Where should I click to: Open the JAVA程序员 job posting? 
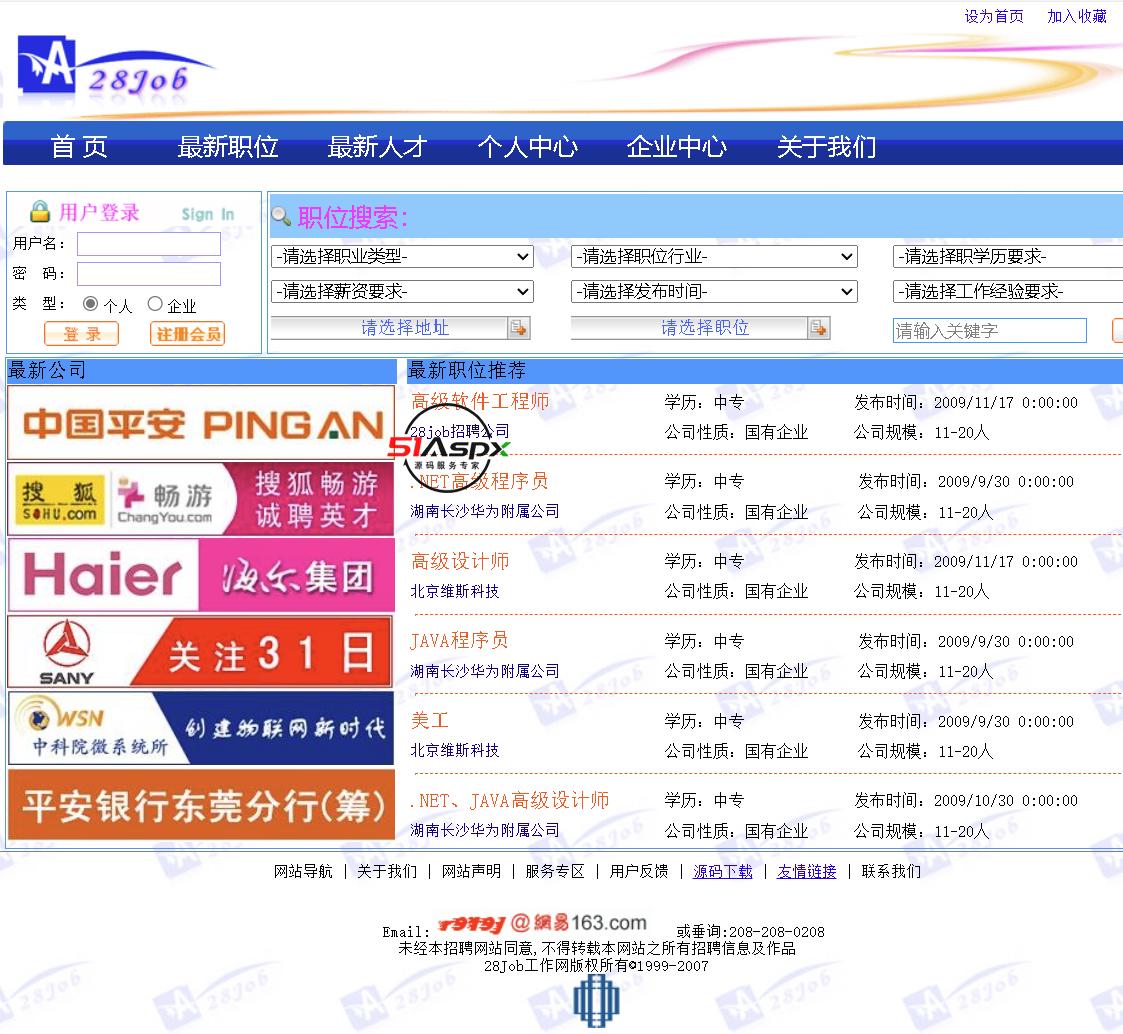click(x=459, y=640)
